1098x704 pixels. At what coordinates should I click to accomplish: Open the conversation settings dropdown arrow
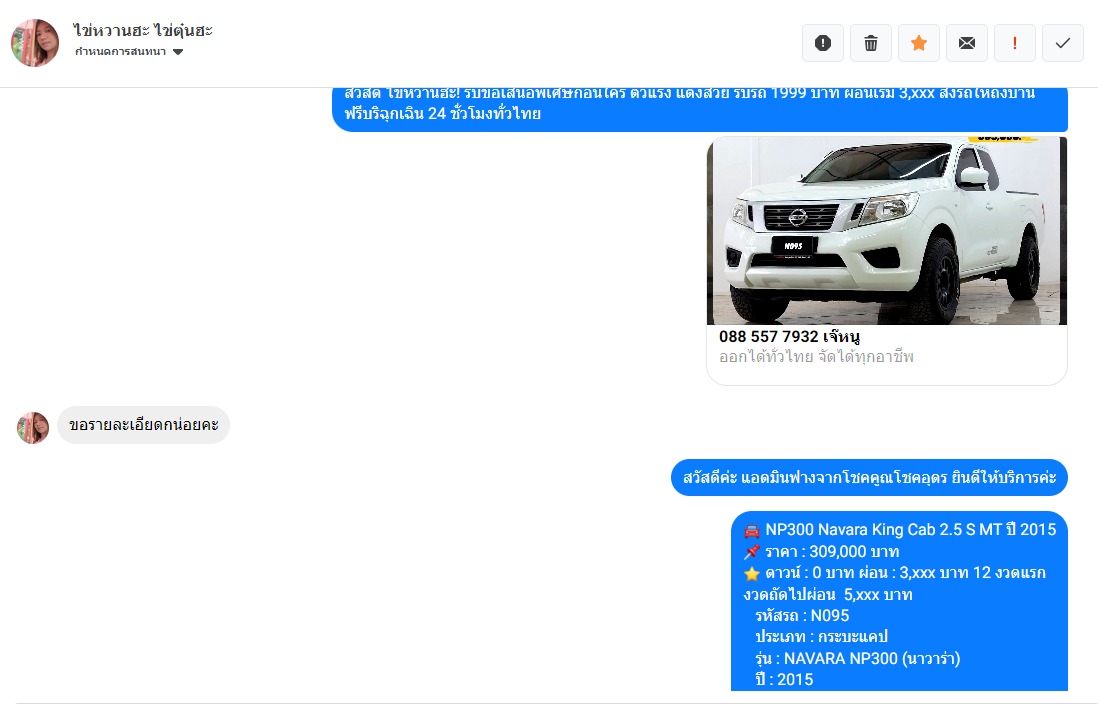178,52
